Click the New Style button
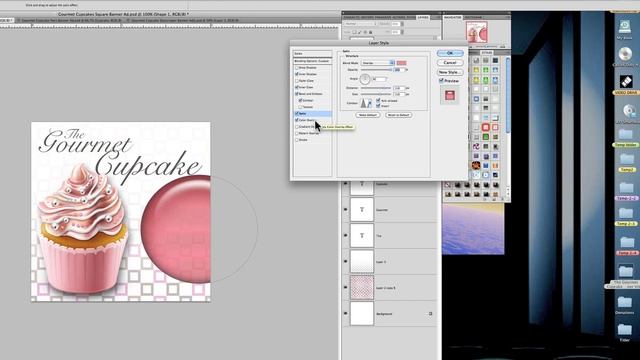Screen dimensions: 640x360 (x=450, y=72)
